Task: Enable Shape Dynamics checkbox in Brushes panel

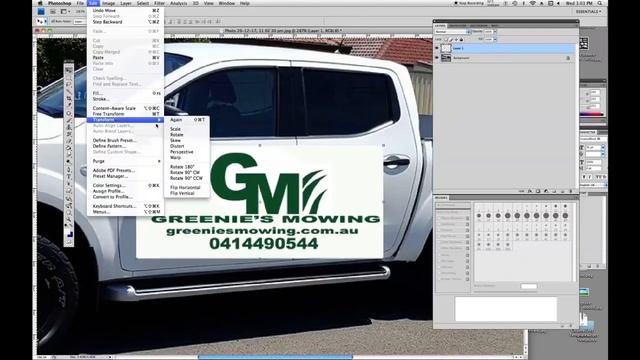Action: pyautogui.click(x=439, y=218)
